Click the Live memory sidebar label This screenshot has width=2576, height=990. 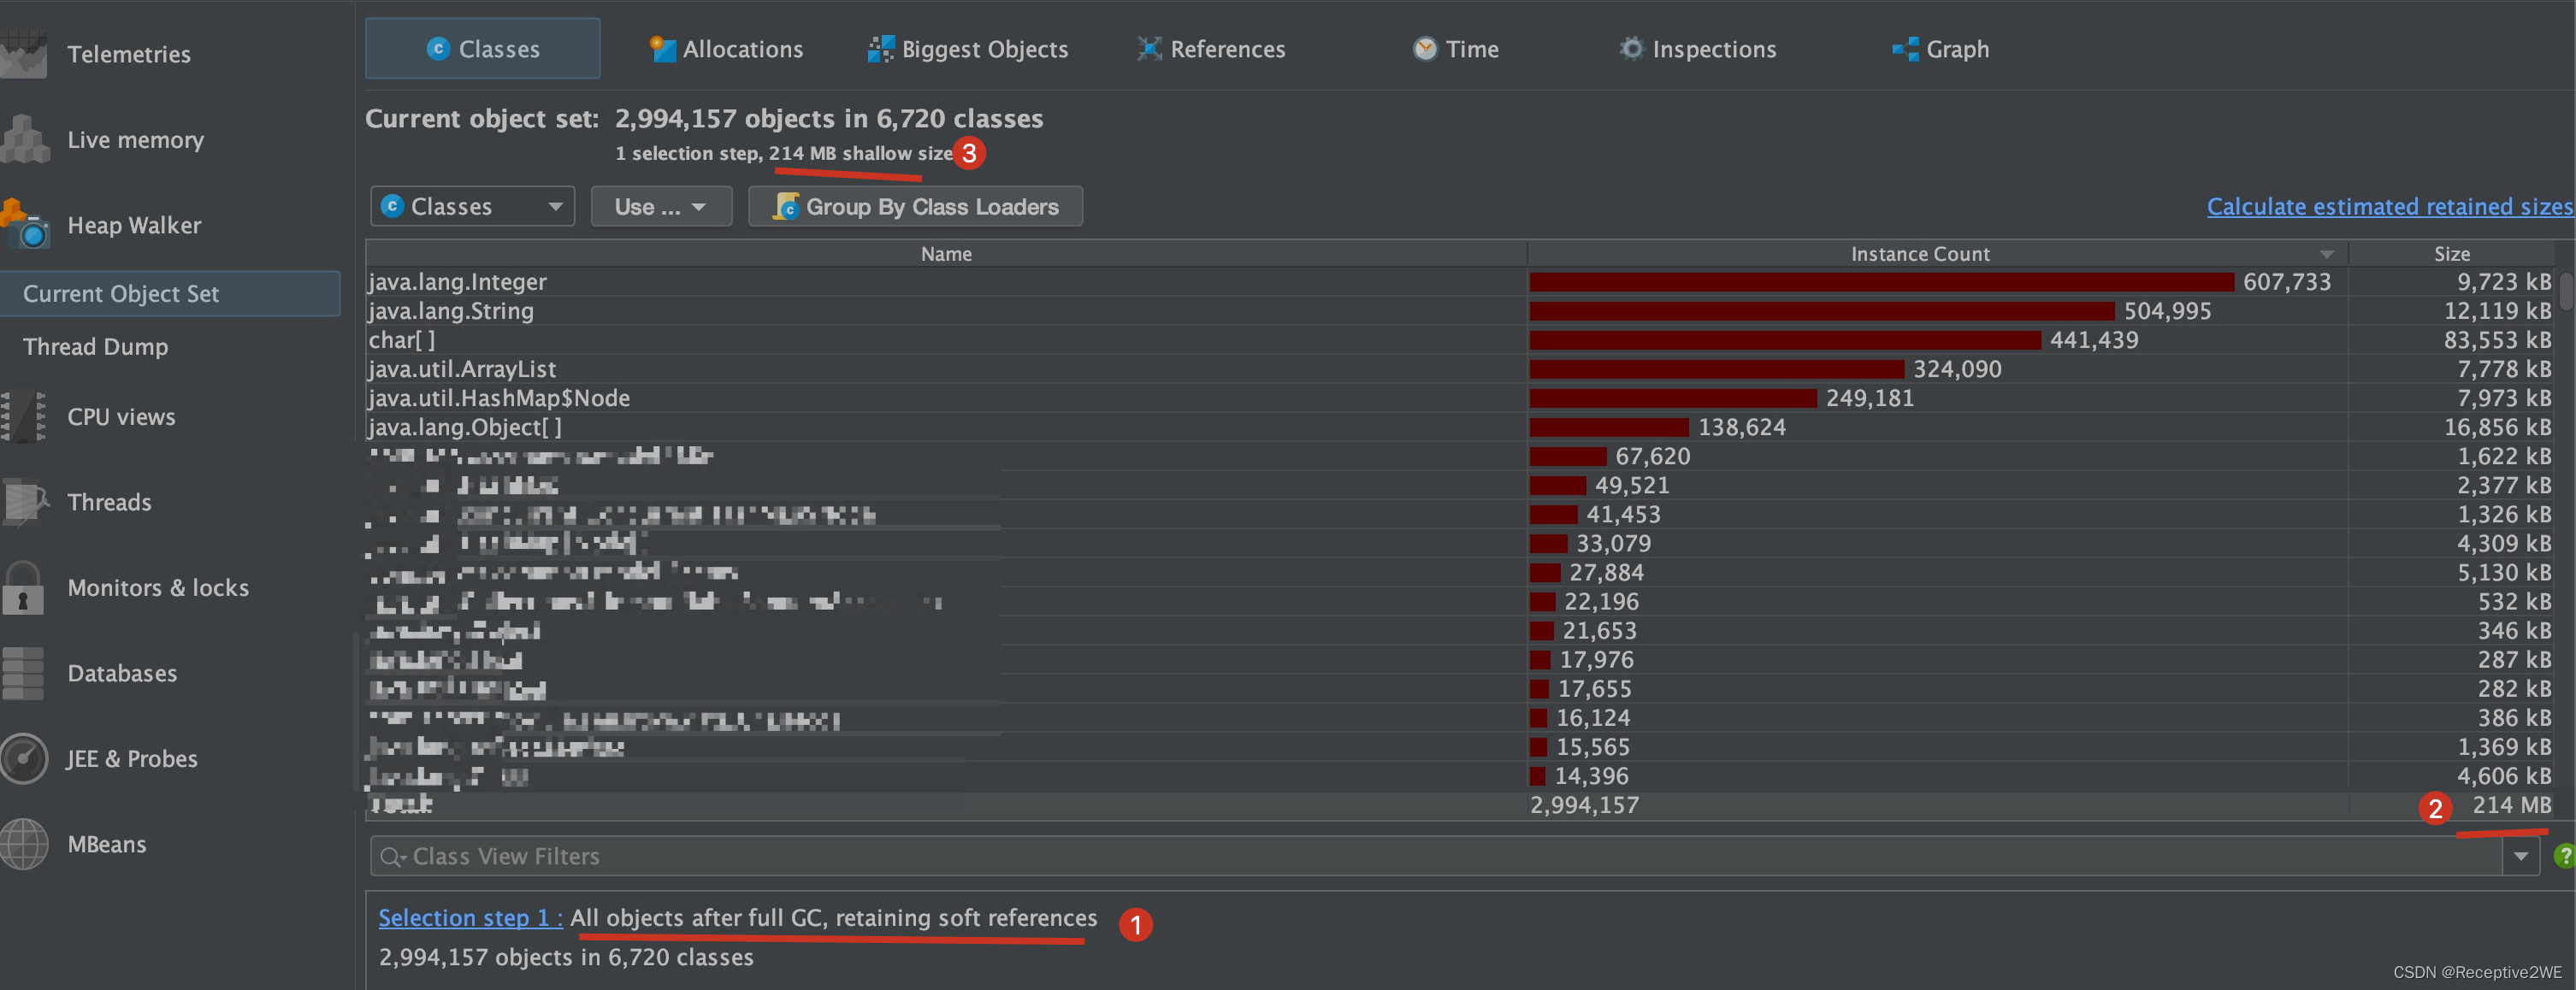click(x=135, y=139)
